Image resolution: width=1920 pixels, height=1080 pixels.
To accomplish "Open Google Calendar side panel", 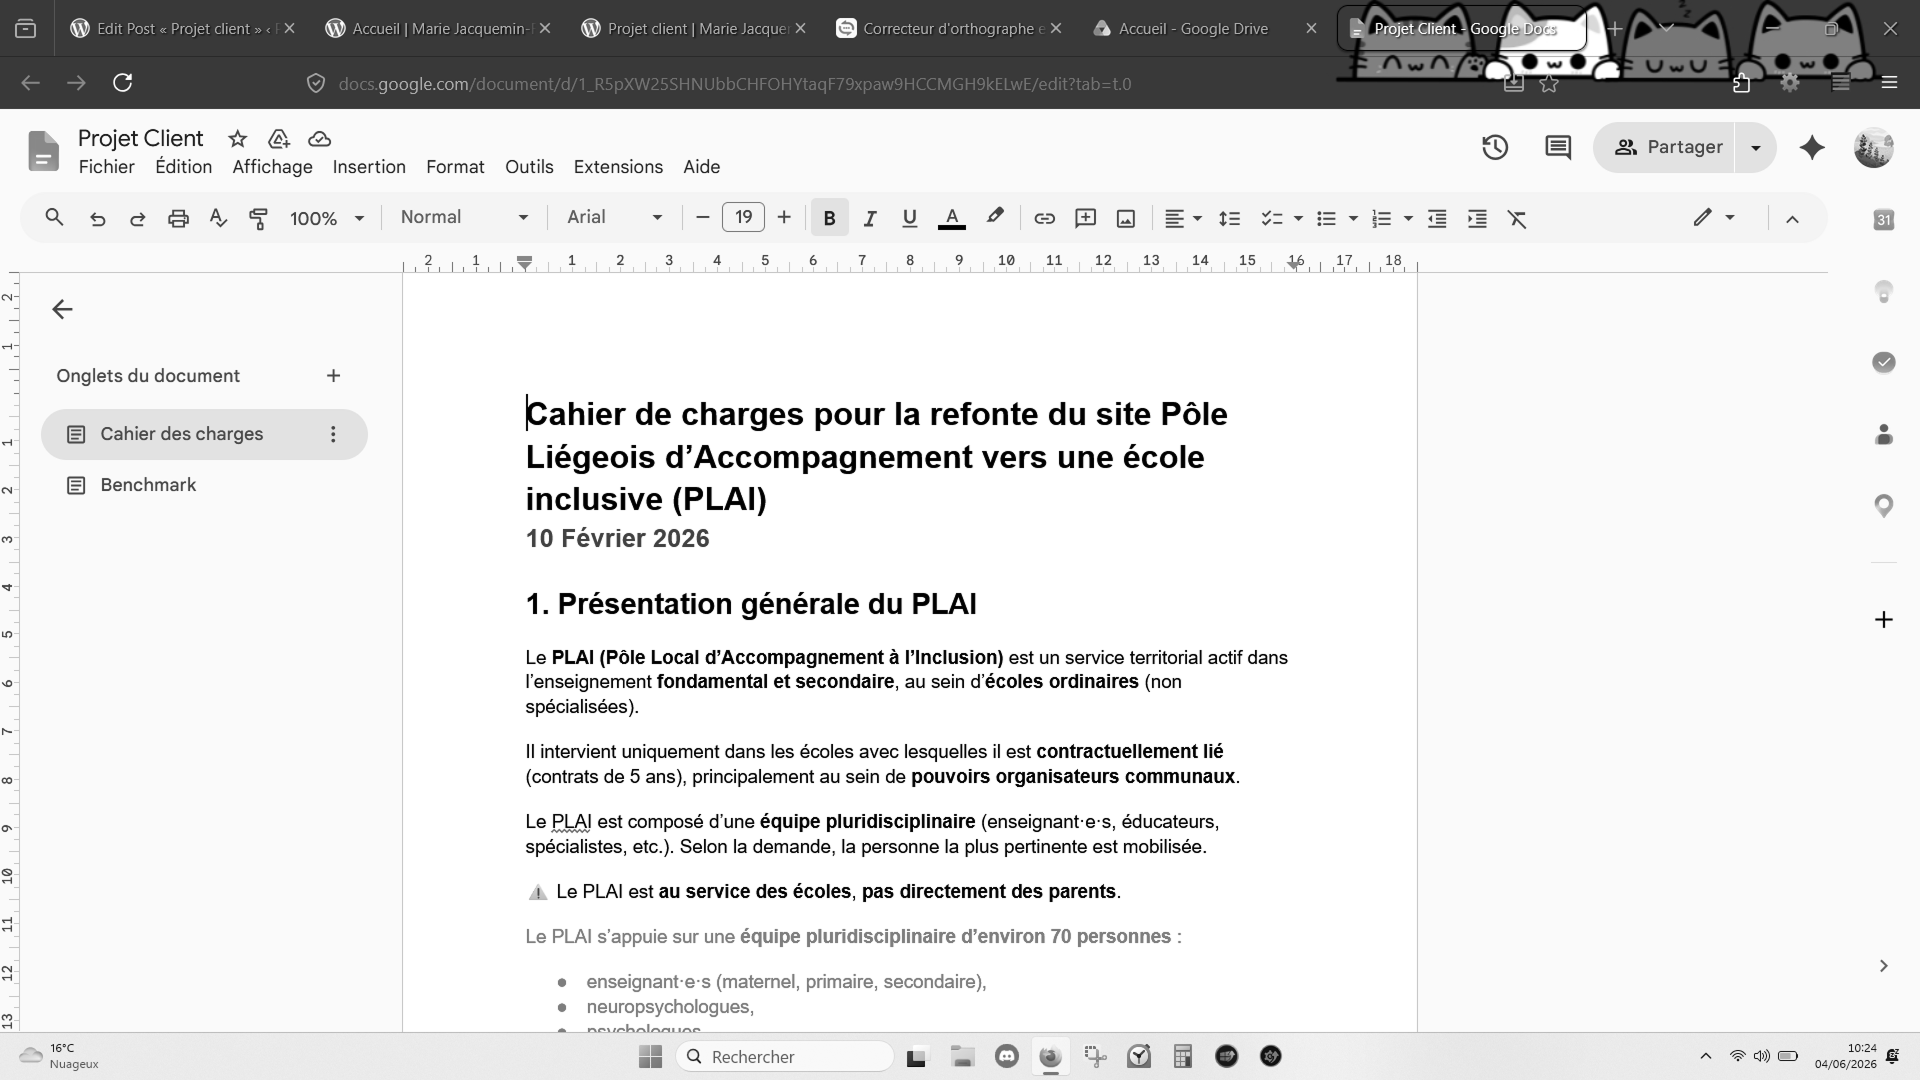I will pos(1884,220).
